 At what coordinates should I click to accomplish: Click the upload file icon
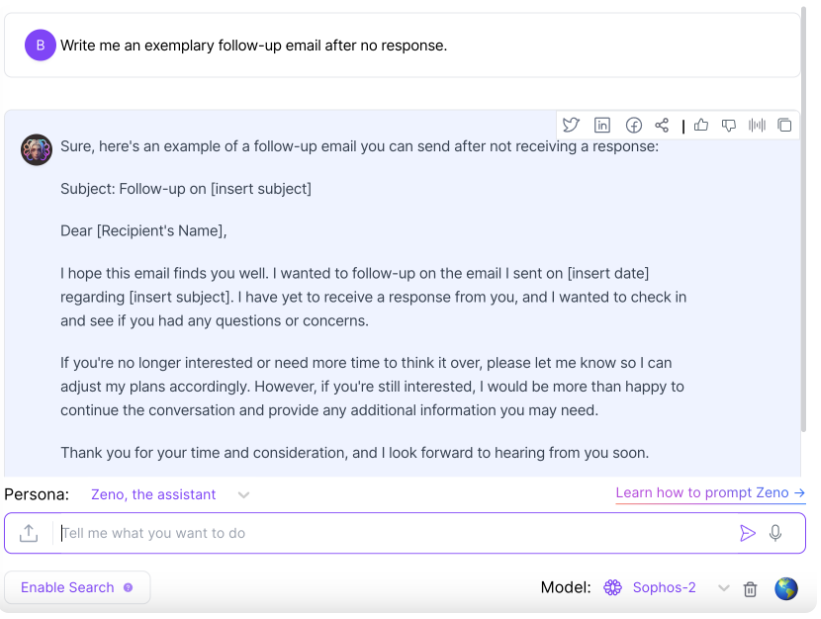29,533
